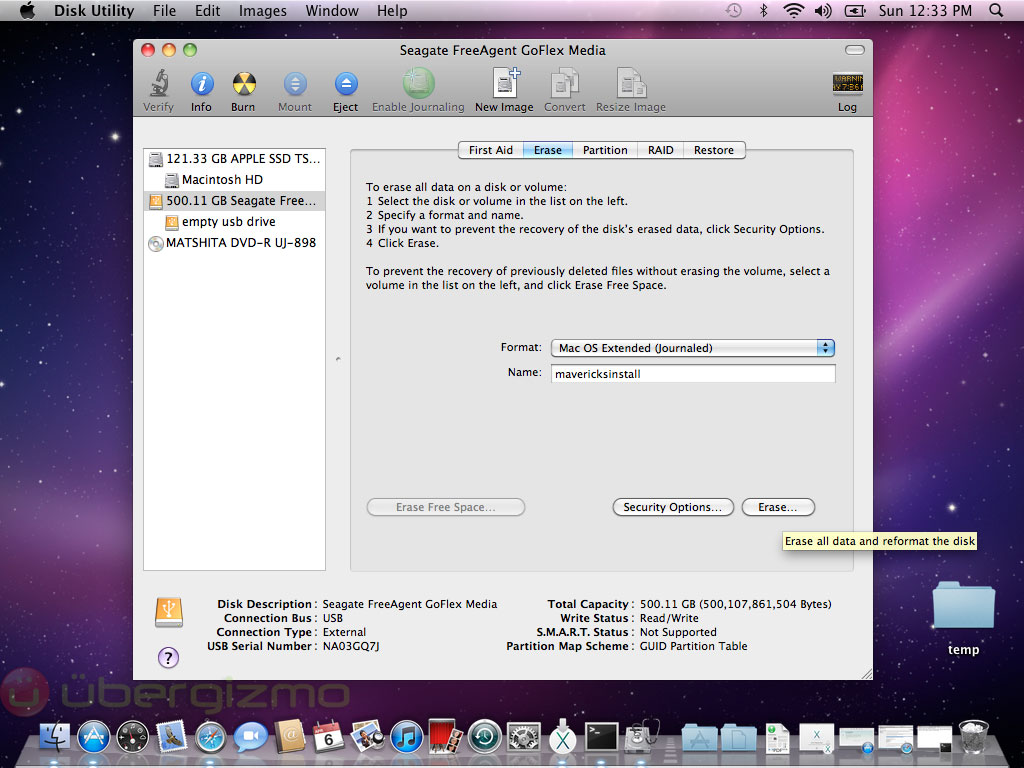The height and width of the screenshot is (768, 1024).
Task: Open iCal from the dock
Action: pos(328,737)
